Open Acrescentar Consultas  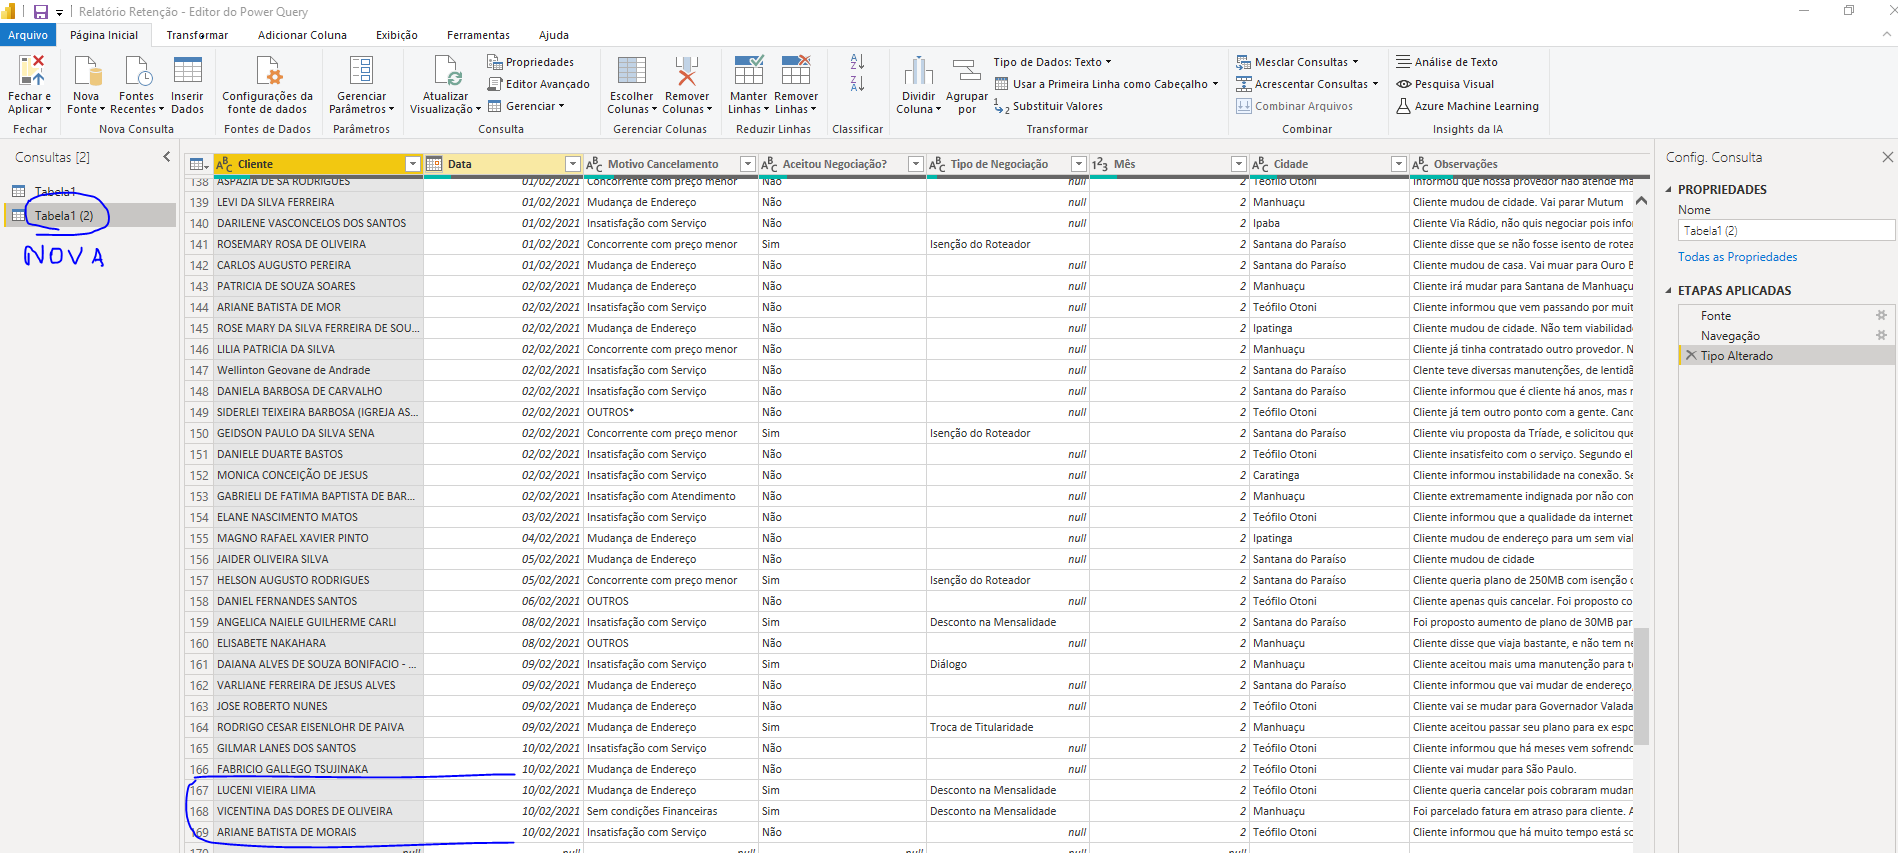tap(1307, 84)
